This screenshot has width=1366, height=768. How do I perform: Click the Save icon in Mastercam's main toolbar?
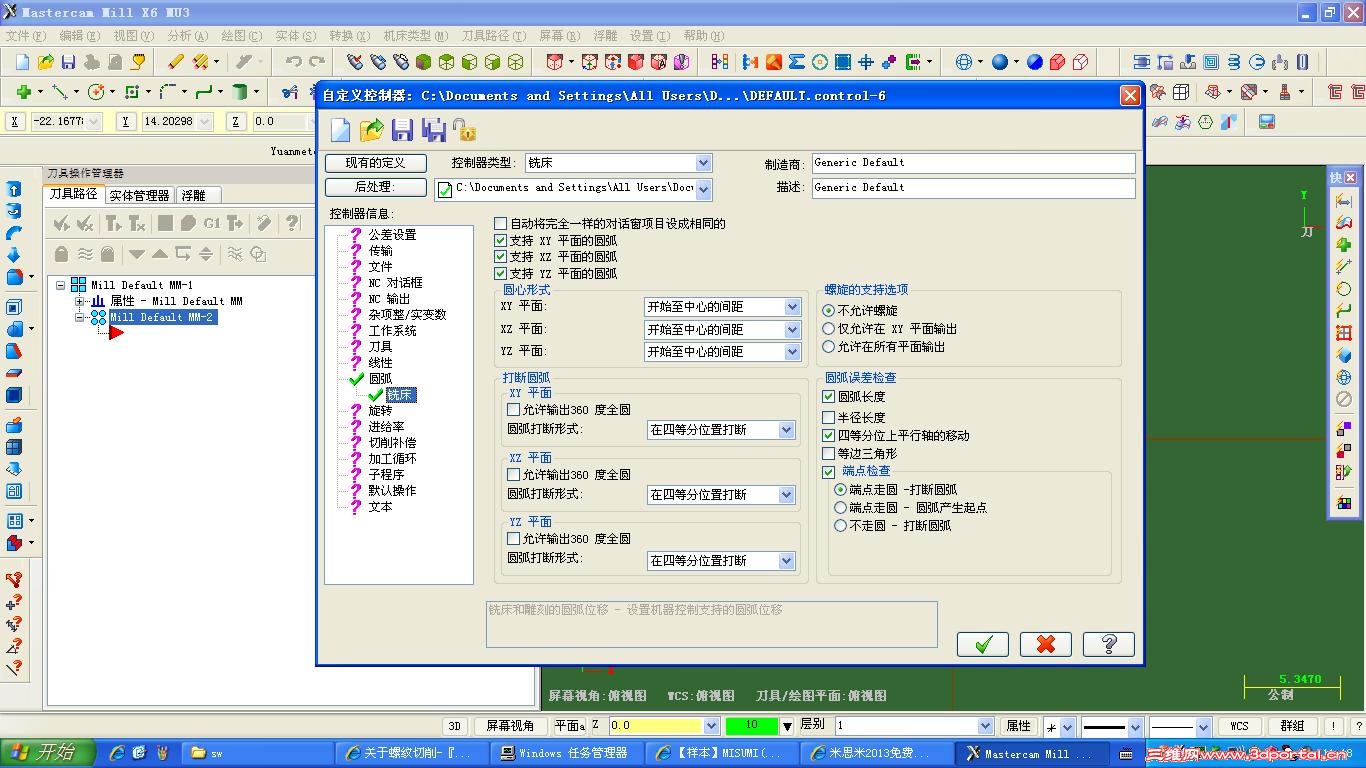68,62
